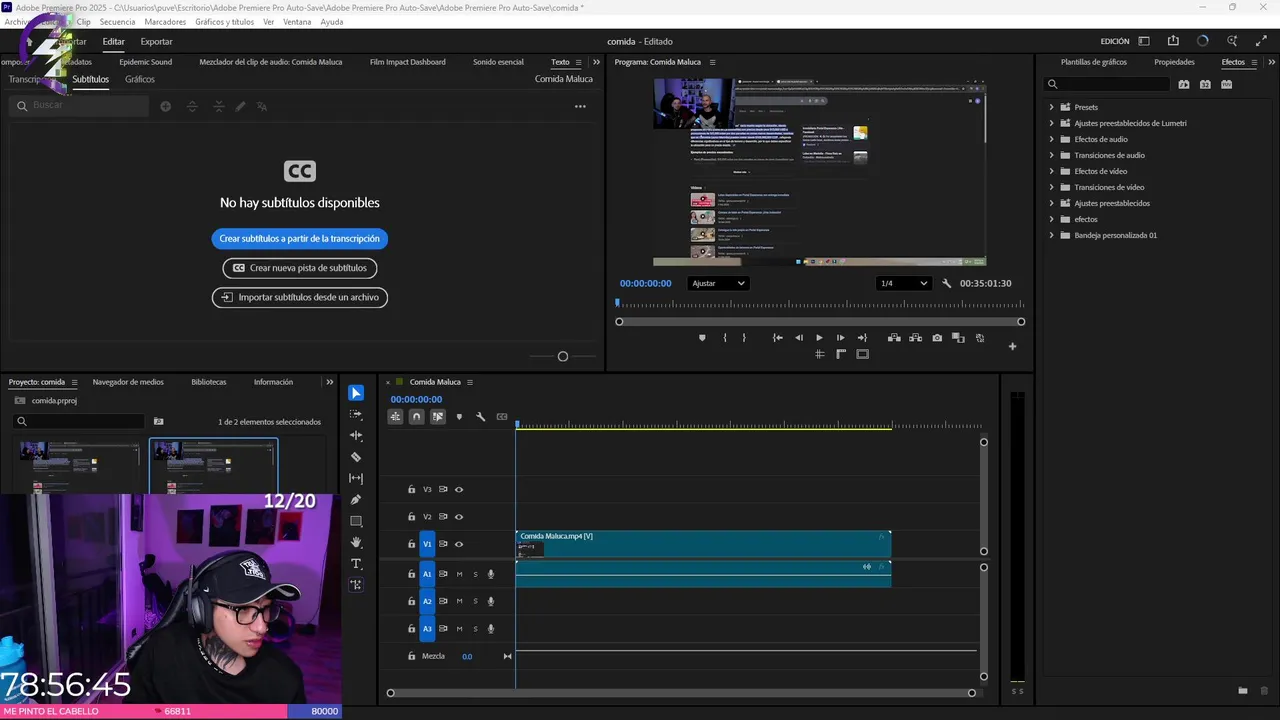Step back one frame

tap(798, 338)
